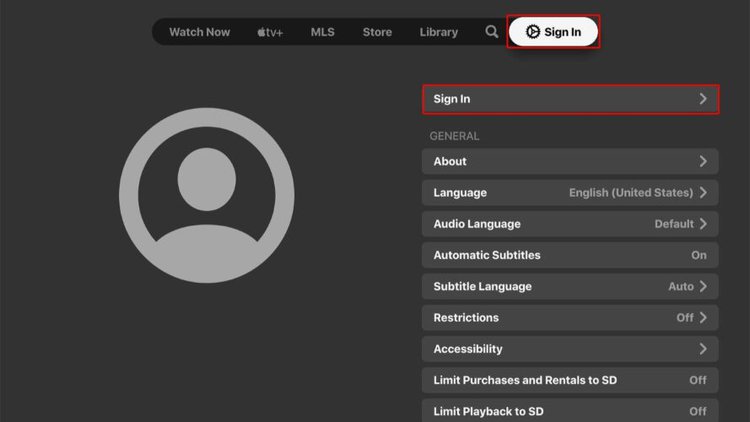750x422 pixels.
Task: Open the Accessibility settings row
Action: (x=570, y=349)
